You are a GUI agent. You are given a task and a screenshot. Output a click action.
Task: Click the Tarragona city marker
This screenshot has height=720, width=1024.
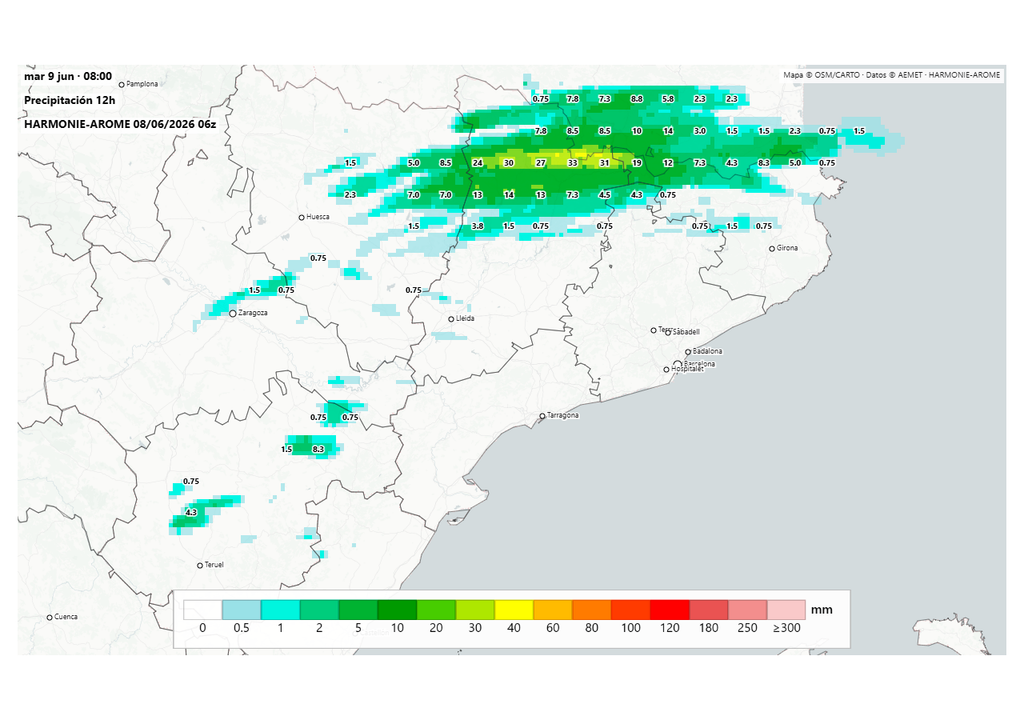click(x=542, y=416)
